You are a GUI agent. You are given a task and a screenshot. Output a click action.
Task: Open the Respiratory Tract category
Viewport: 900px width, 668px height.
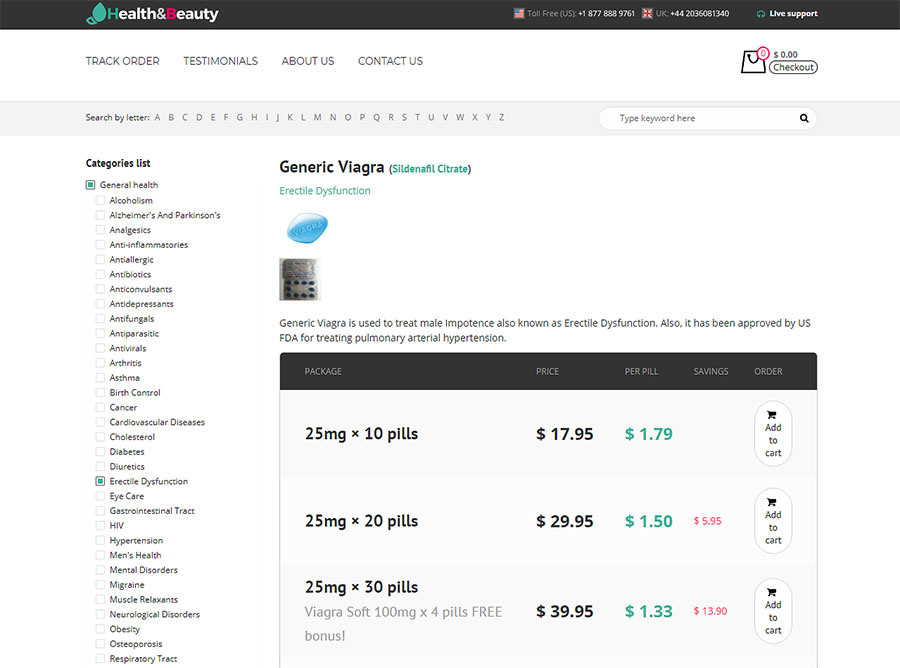(143, 659)
